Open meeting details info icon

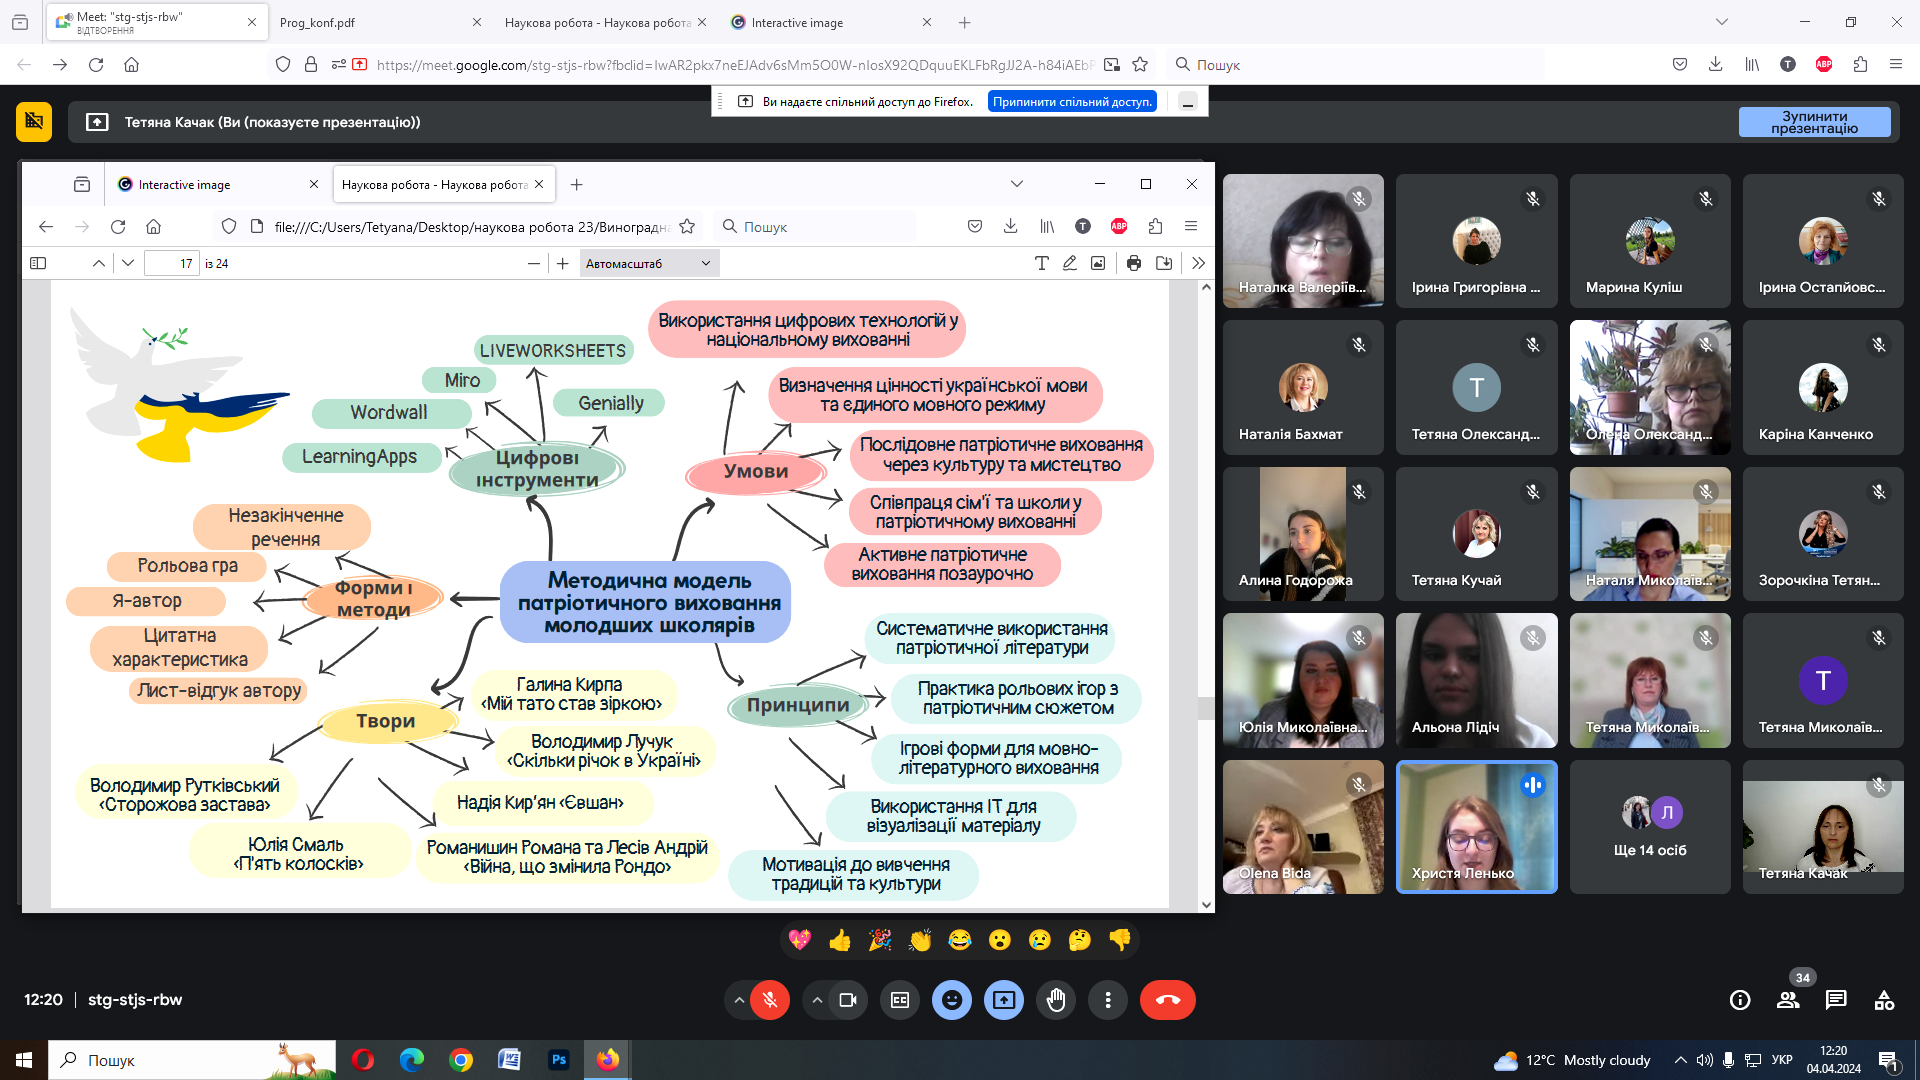tap(1740, 1000)
